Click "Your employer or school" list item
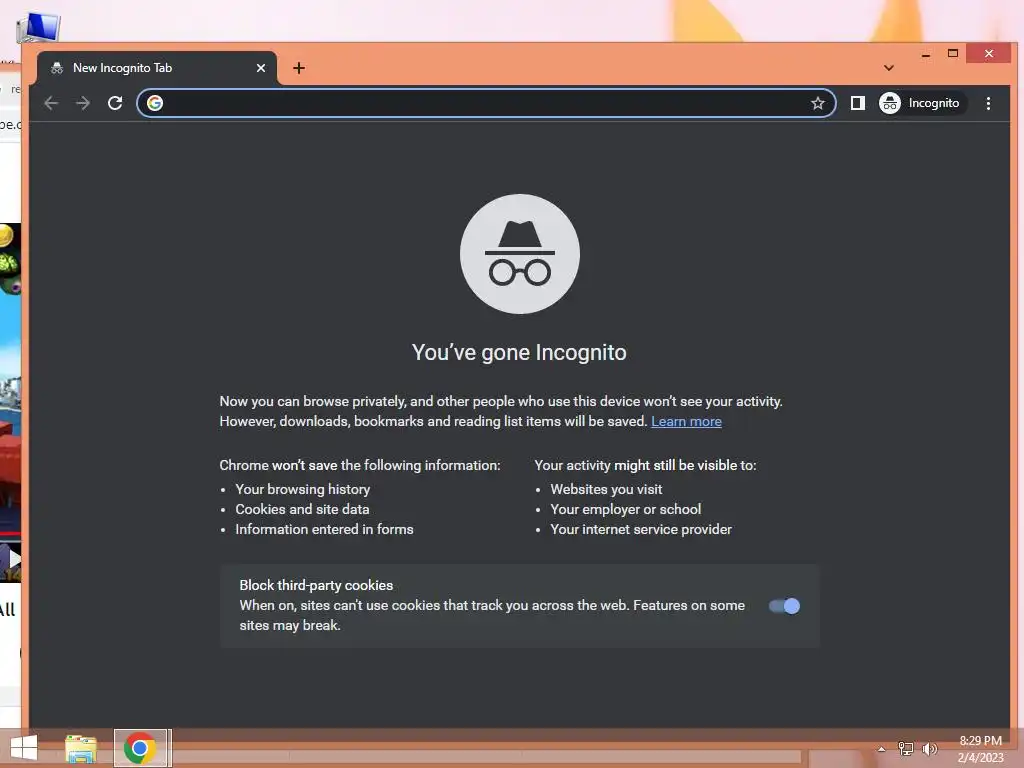 click(626, 509)
